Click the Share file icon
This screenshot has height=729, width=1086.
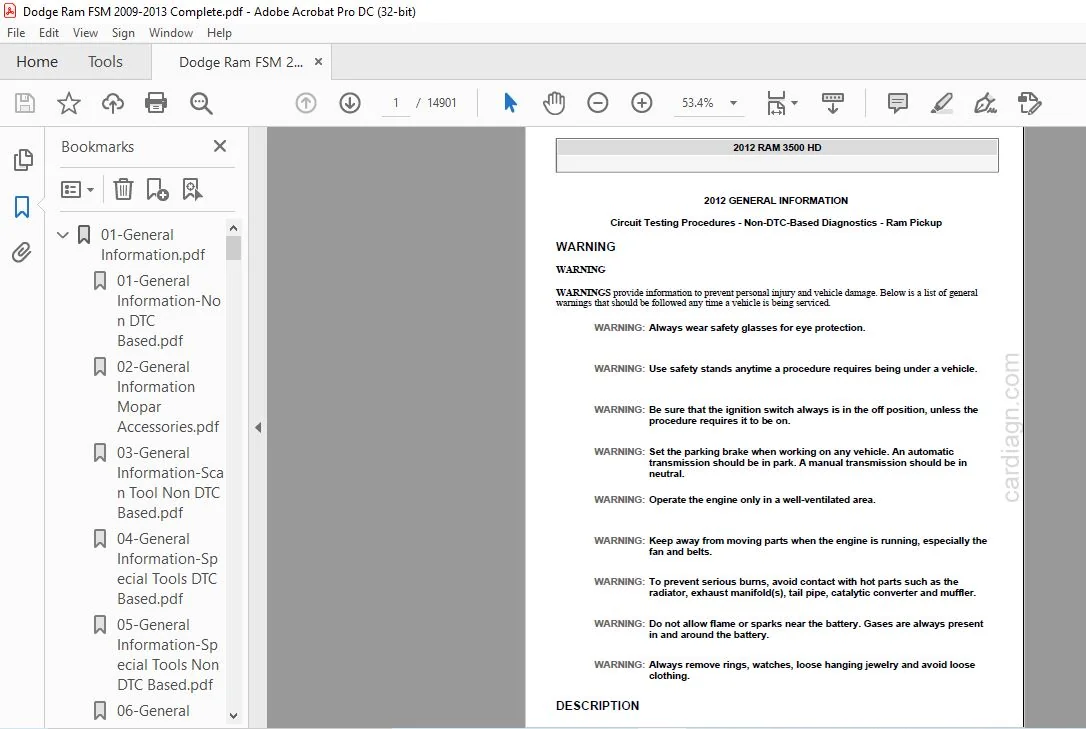[x=1029, y=103]
